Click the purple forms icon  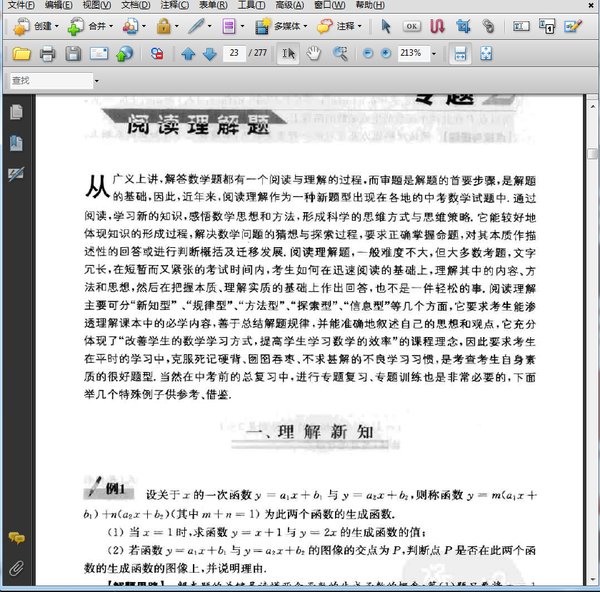tap(229, 26)
